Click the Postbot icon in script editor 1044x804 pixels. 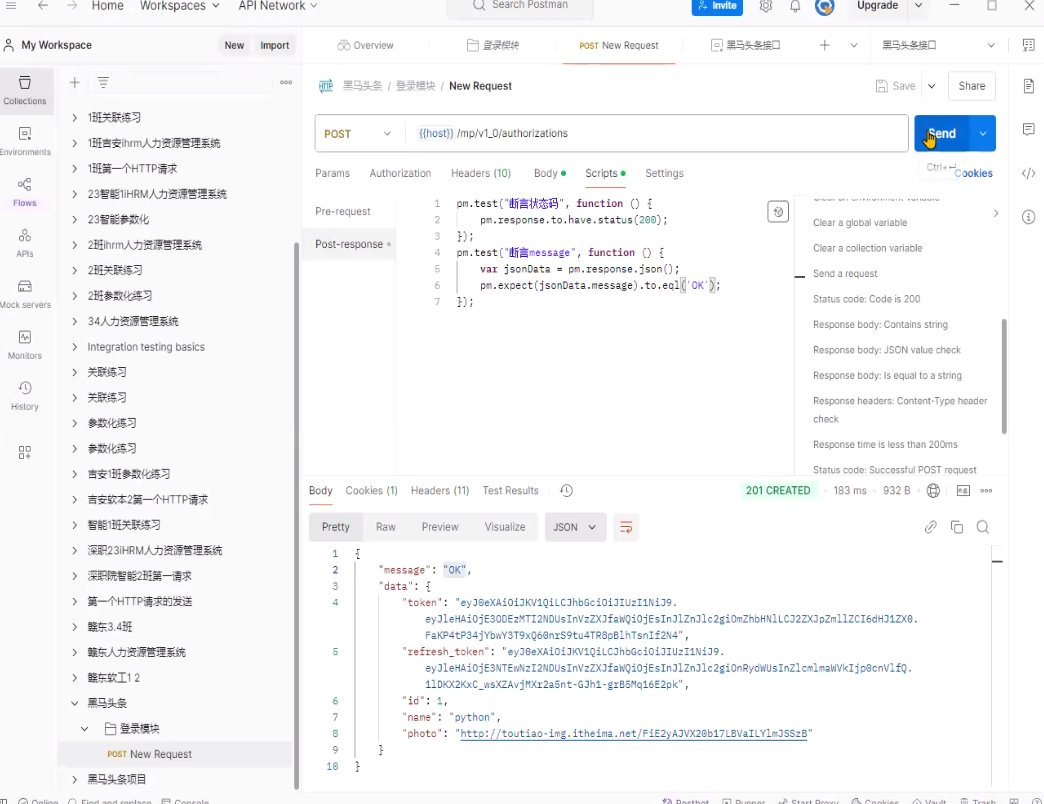click(x=778, y=212)
